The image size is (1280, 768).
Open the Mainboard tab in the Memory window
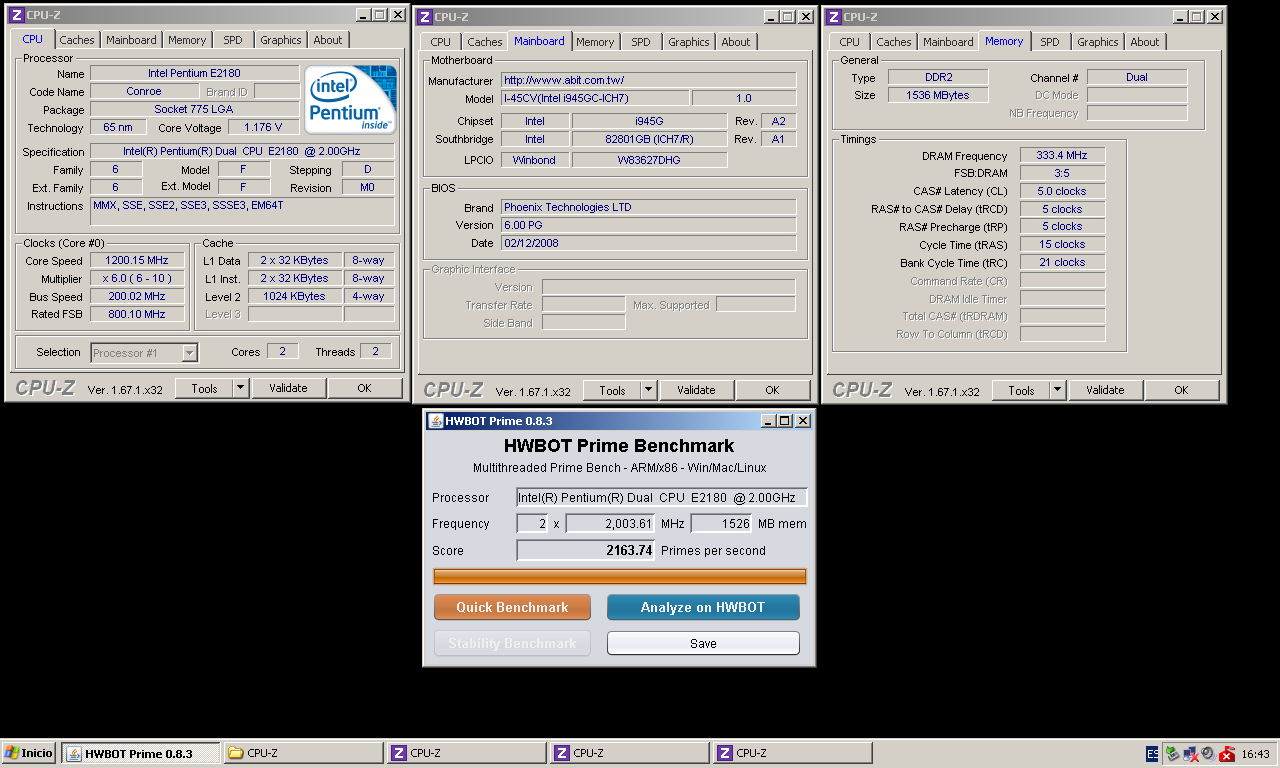(x=948, y=42)
